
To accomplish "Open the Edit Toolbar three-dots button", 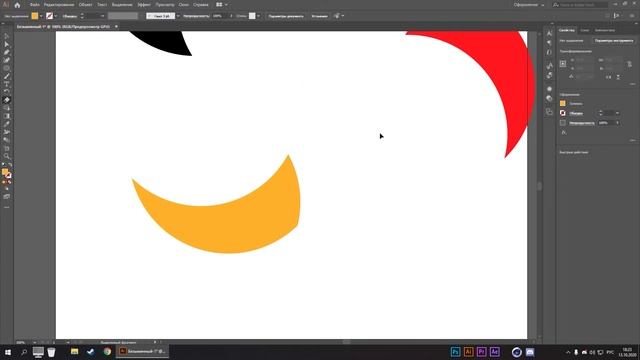I will pos(7,207).
